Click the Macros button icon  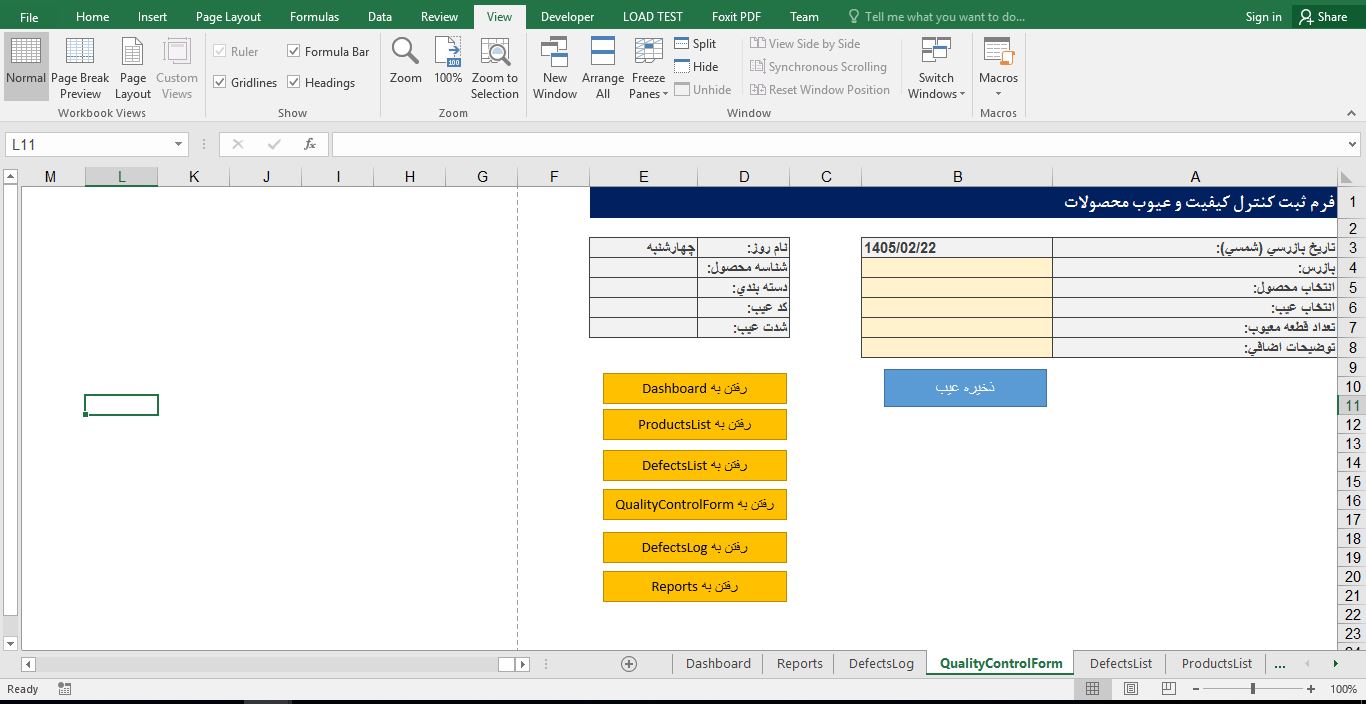[998, 52]
